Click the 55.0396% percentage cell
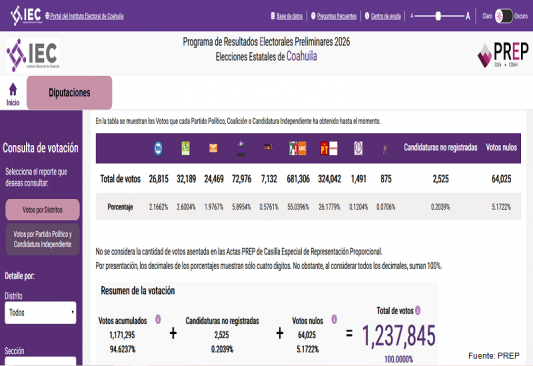This screenshot has height=366, width=533. 298,207
